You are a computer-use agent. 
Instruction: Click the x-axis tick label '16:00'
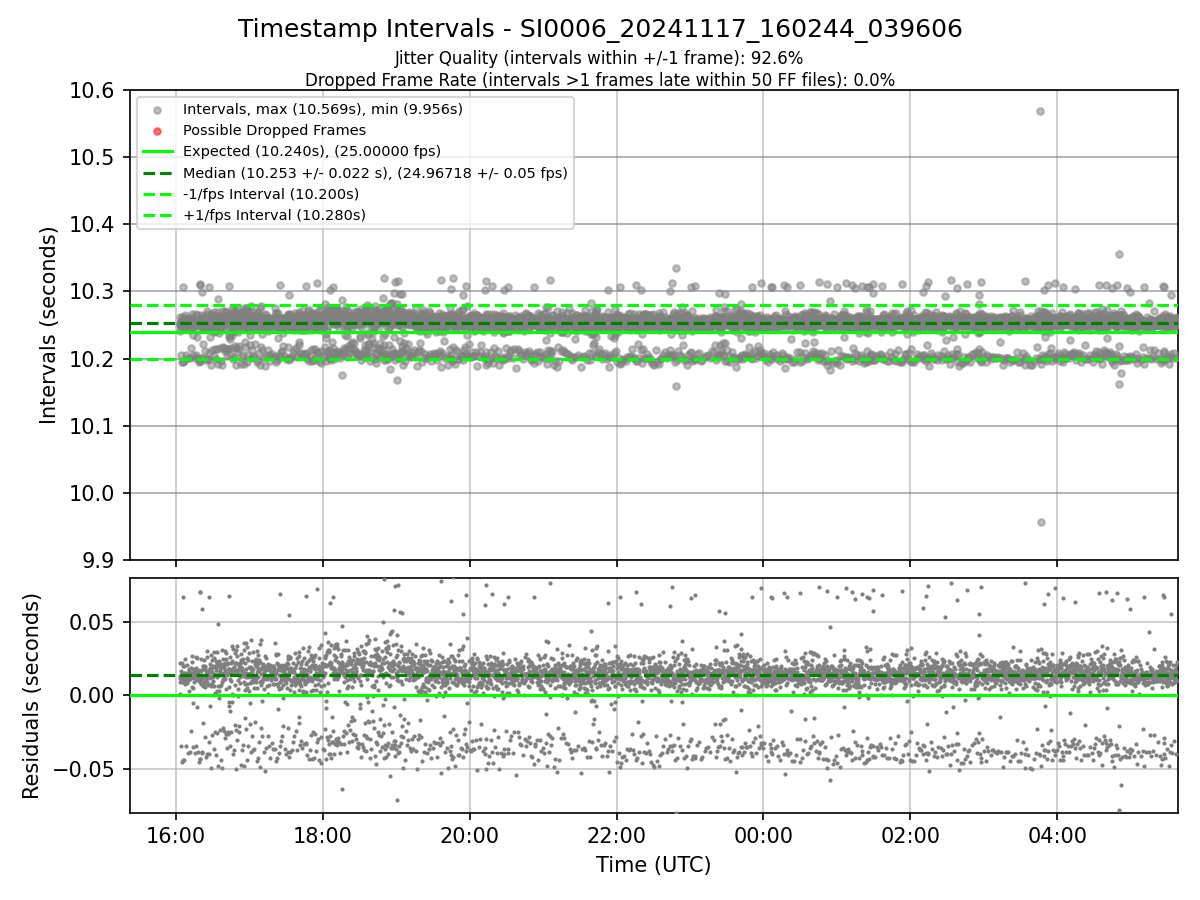pyautogui.click(x=176, y=835)
